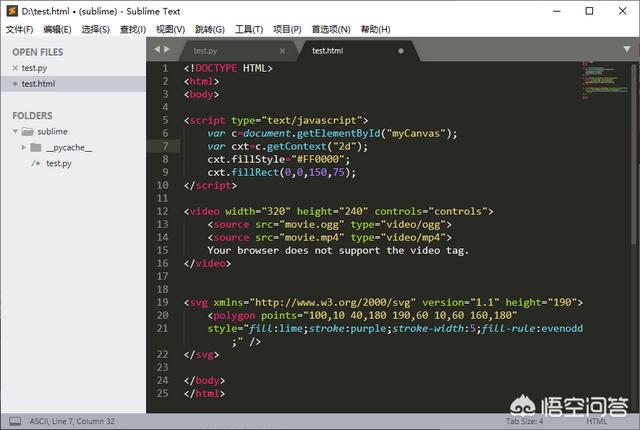Viewport: 640px width, 430px height.
Task: Click "movie.mp4" on line 14
Action: click(311, 237)
